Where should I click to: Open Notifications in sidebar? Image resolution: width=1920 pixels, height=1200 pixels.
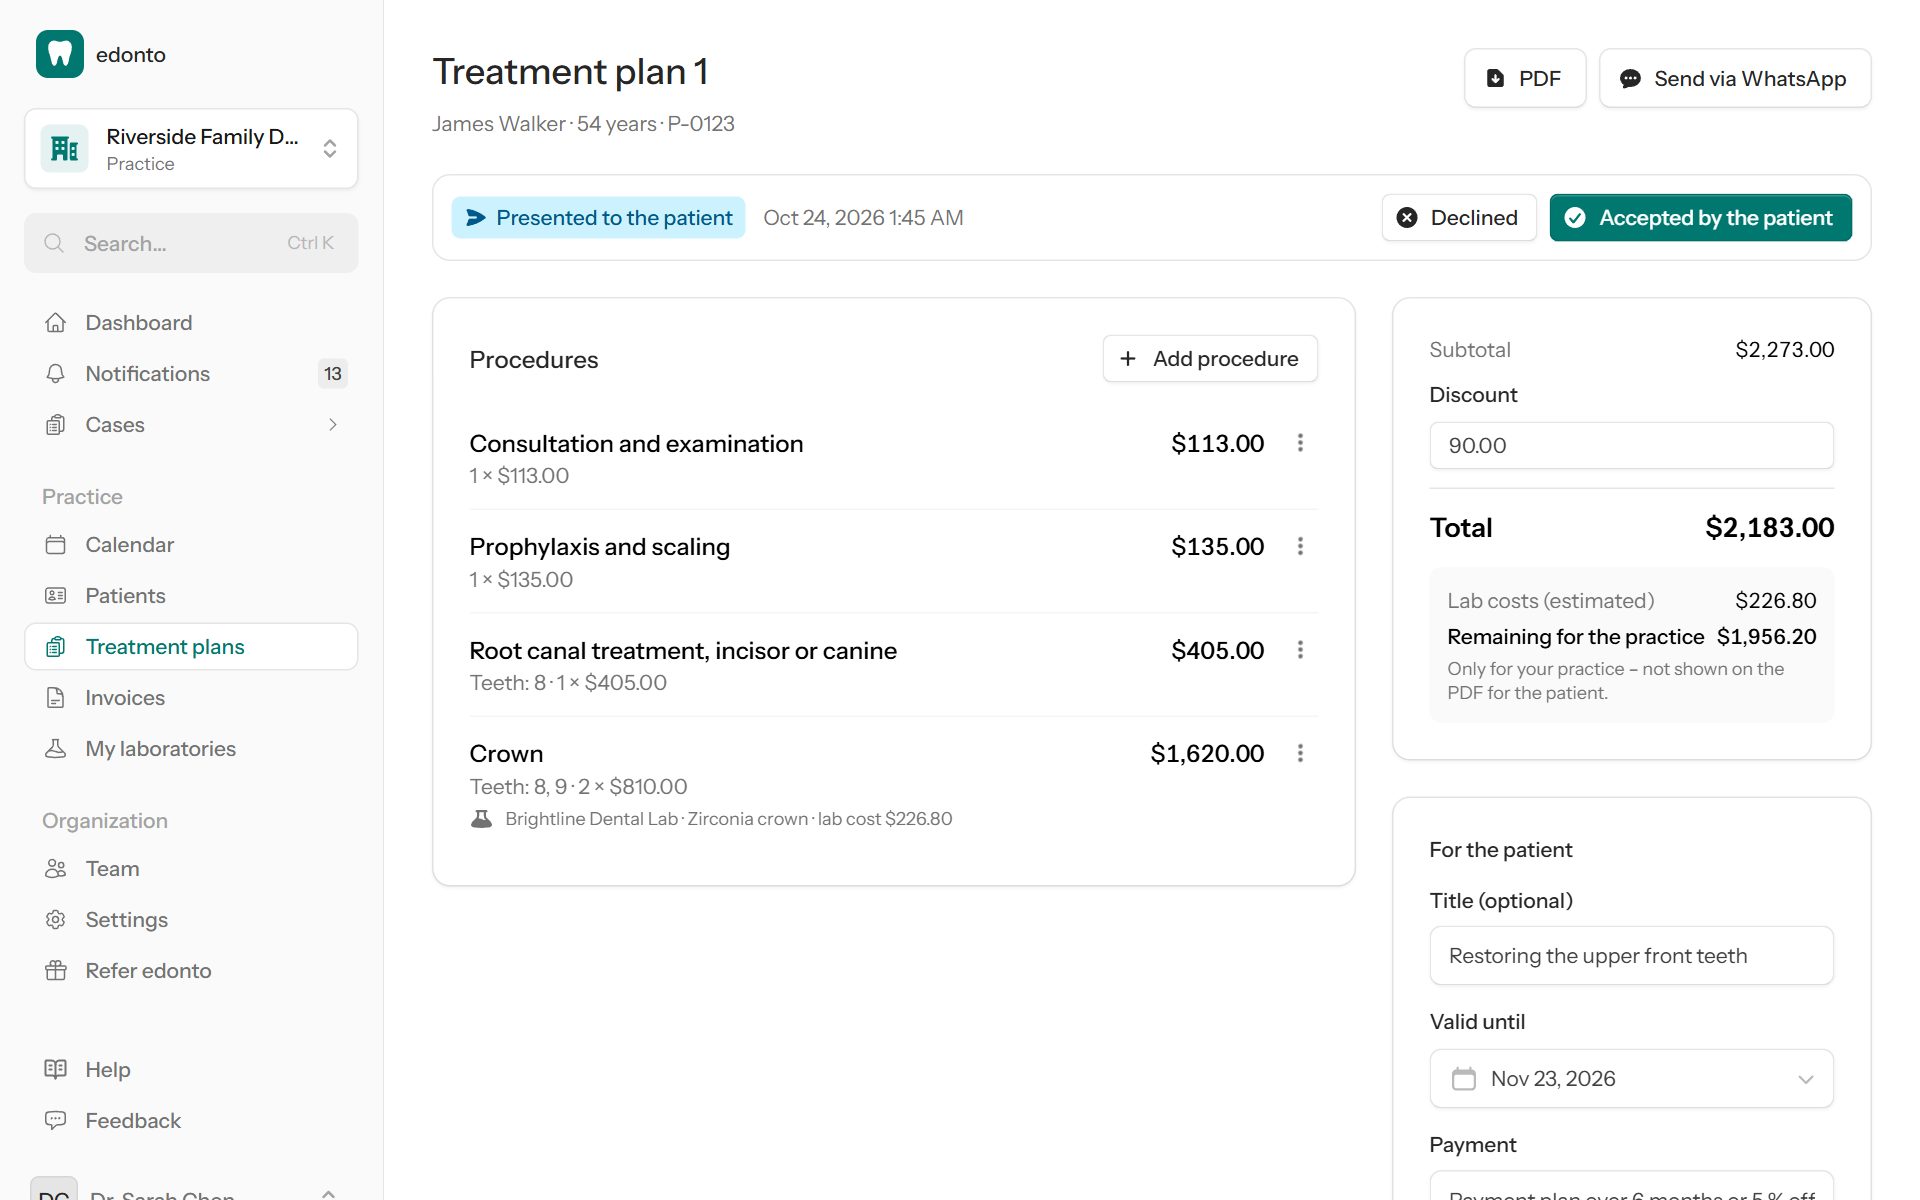coord(191,373)
